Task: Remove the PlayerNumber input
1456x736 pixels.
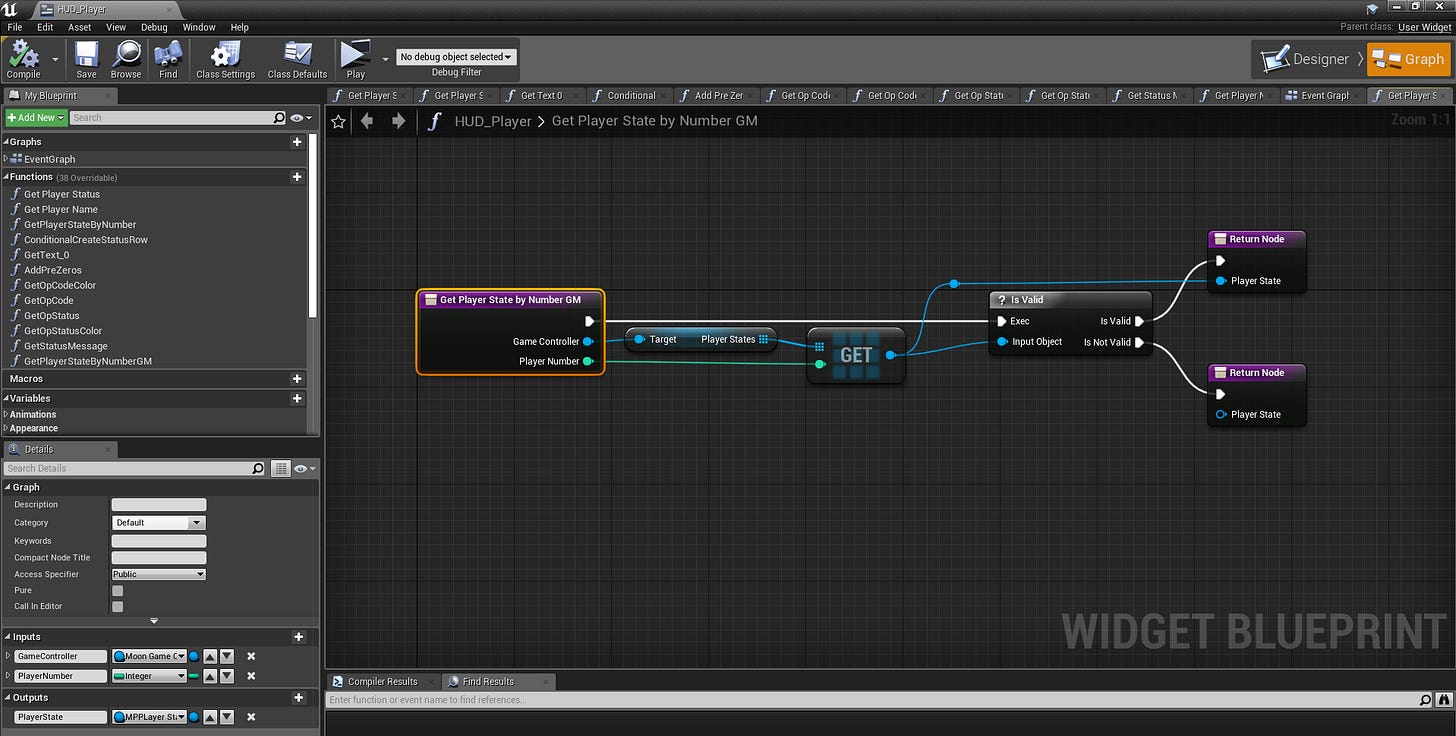Action: tap(251, 676)
